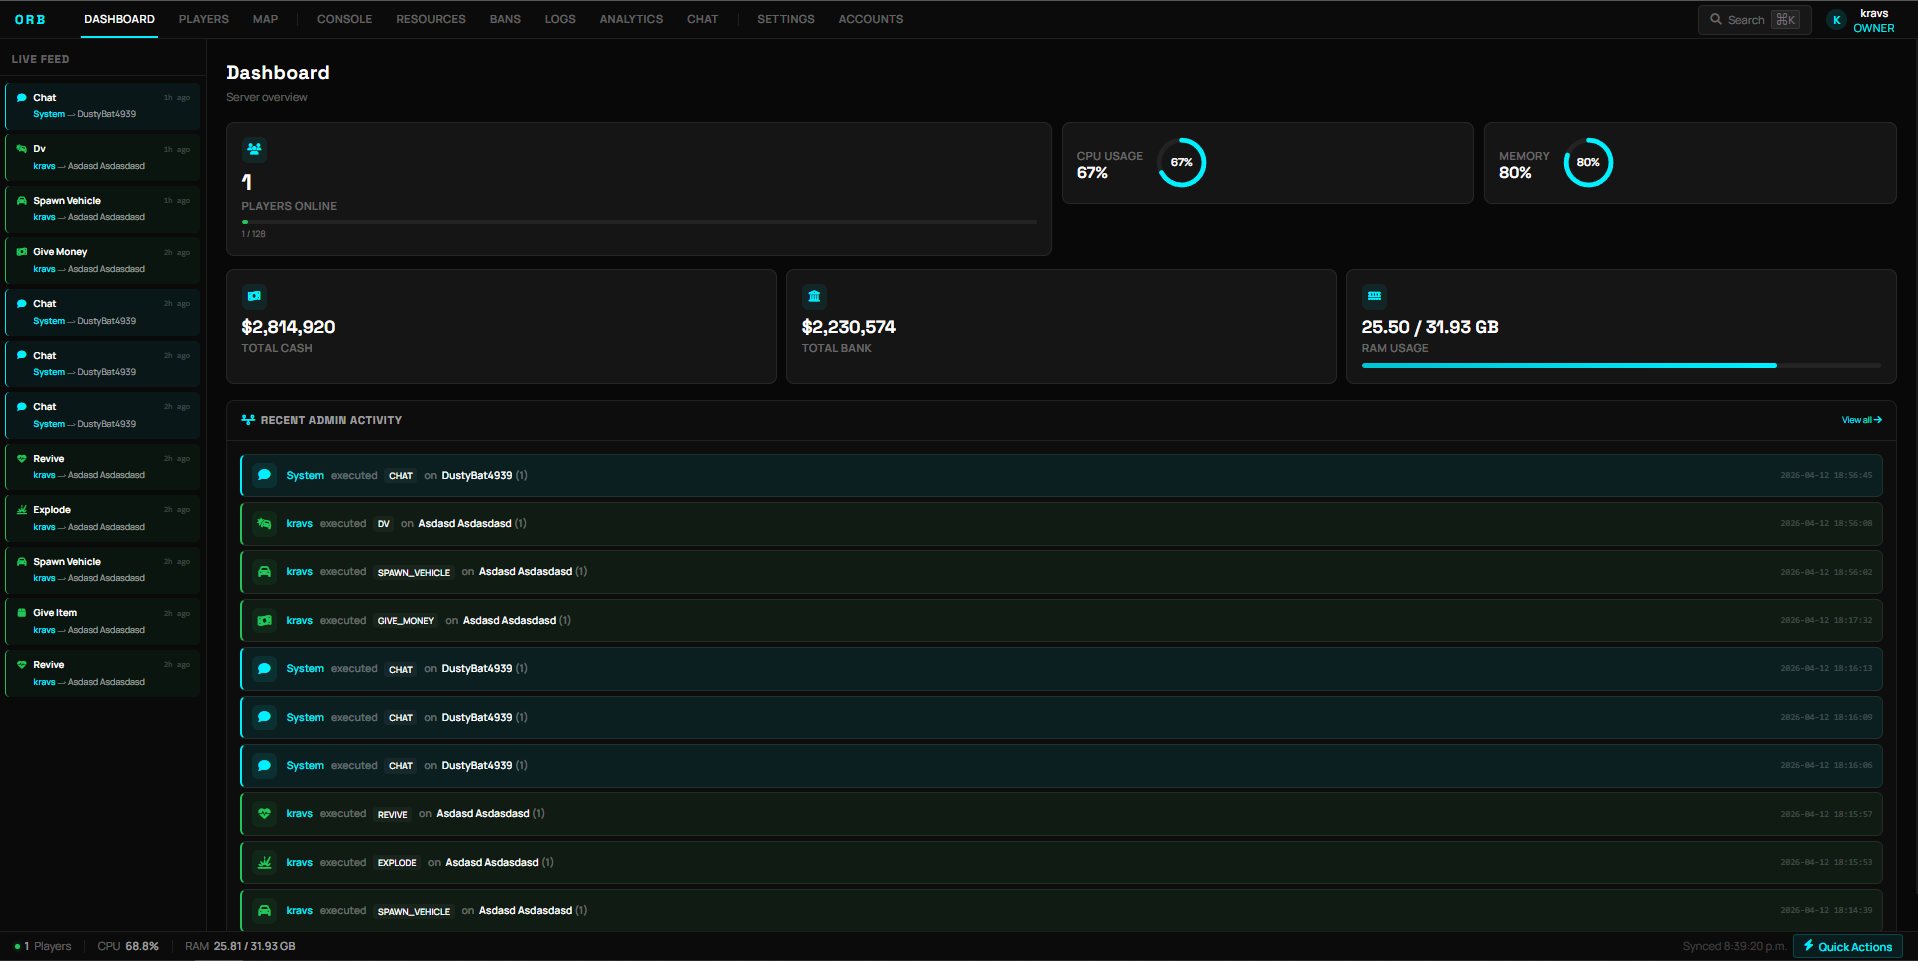
Task: Click the CPU usage 67% ring gauge
Action: [1182, 162]
